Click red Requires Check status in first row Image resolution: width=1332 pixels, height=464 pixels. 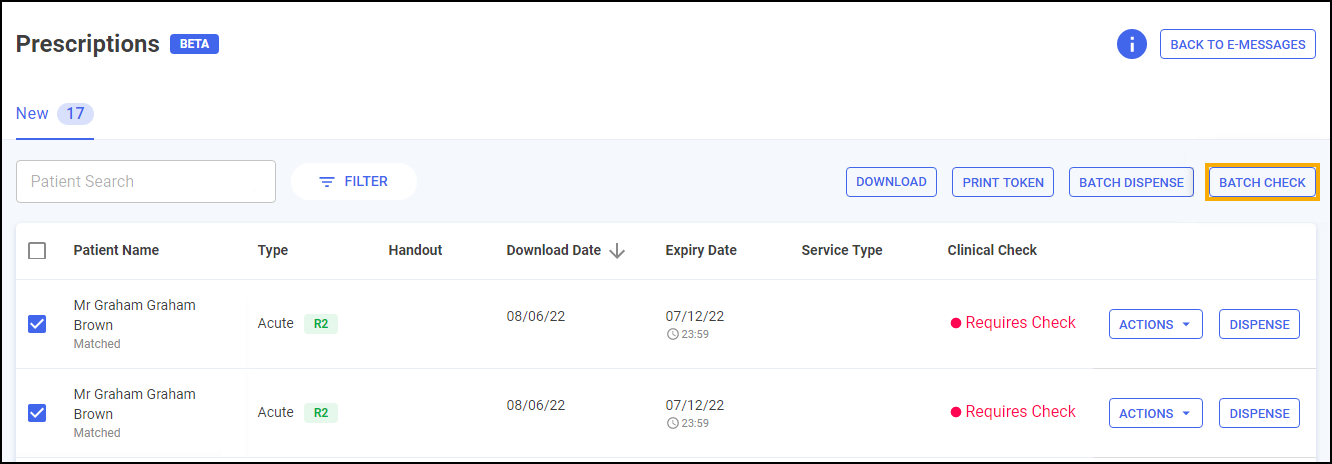[1013, 323]
